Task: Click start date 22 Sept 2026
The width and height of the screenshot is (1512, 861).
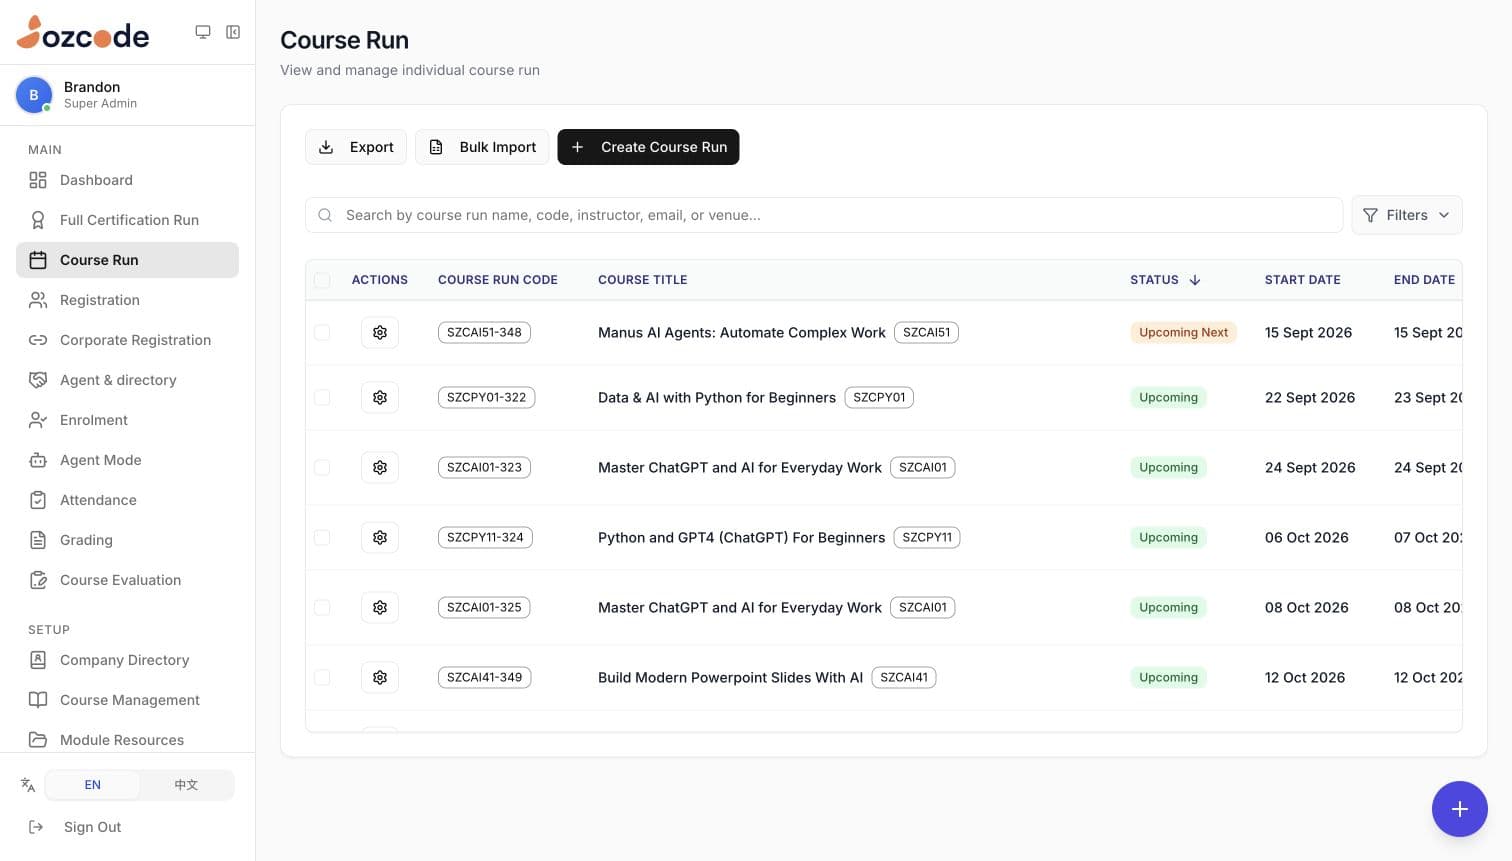Action: tap(1310, 397)
